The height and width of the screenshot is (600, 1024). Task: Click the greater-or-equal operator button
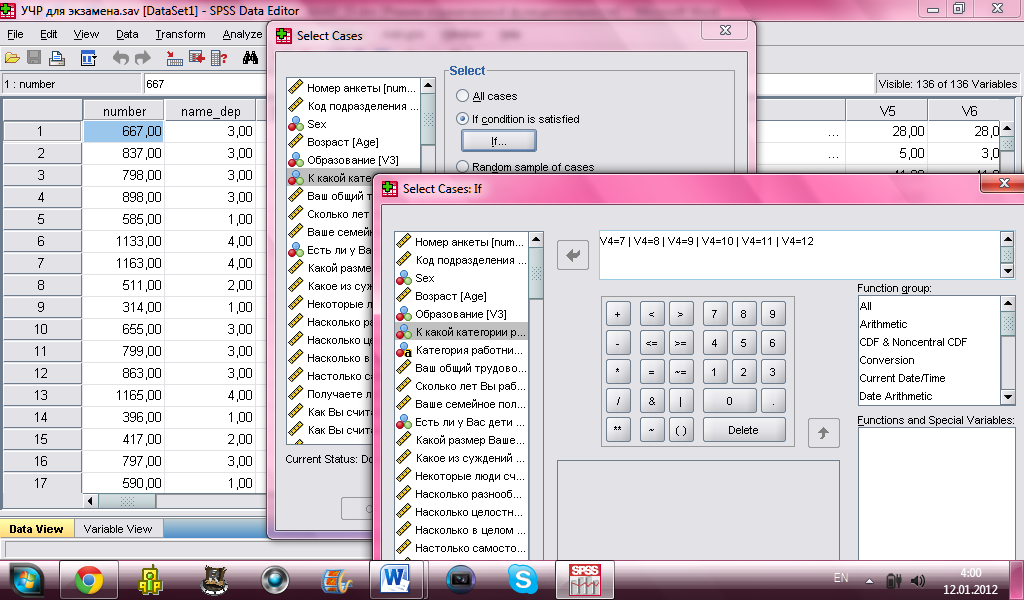(x=680, y=343)
